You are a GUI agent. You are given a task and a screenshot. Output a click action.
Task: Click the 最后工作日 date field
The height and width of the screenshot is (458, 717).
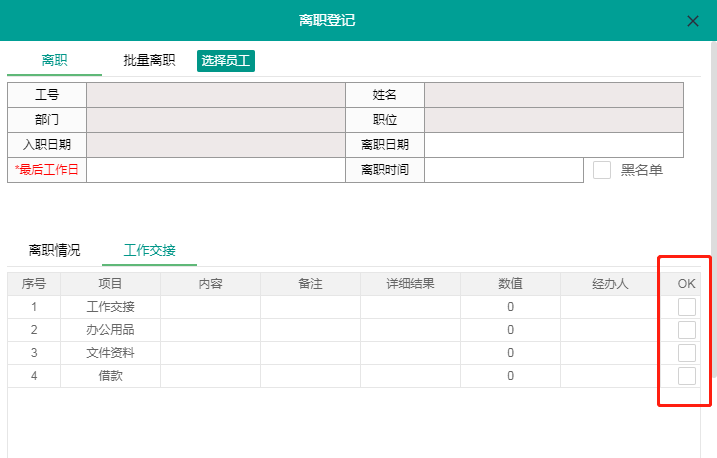215,170
